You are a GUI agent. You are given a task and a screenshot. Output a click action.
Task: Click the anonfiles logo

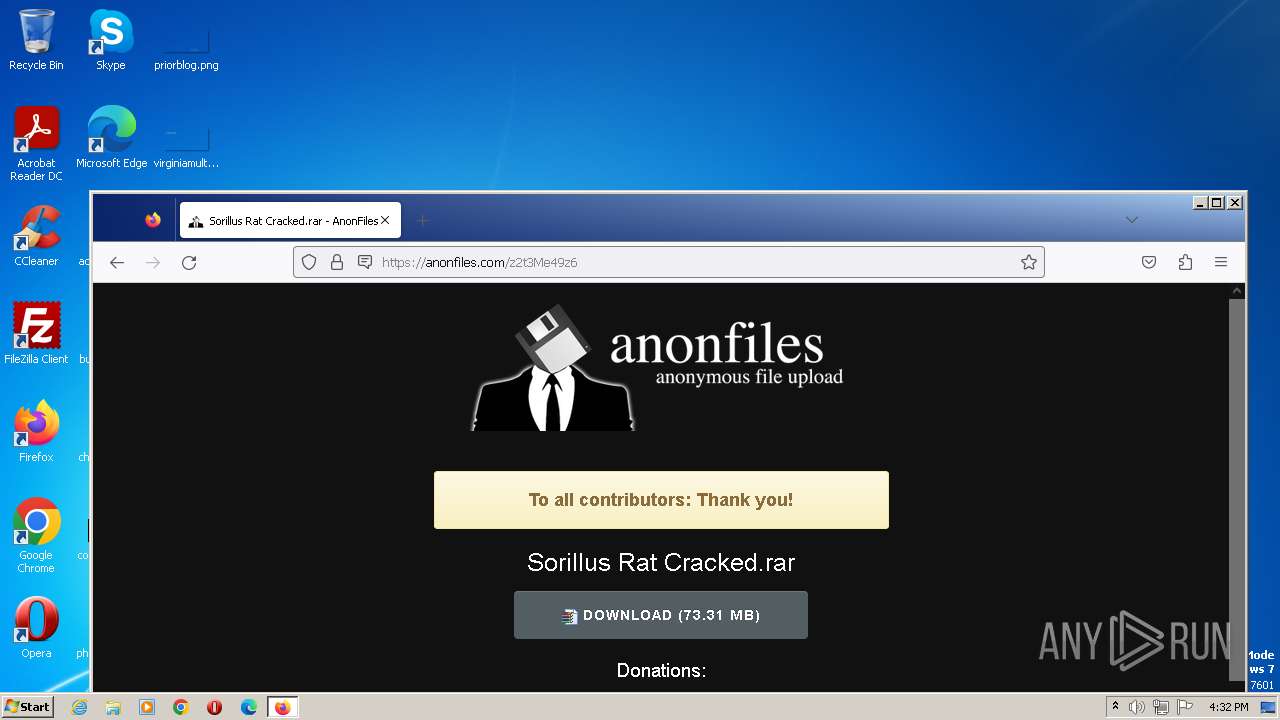coord(658,367)
